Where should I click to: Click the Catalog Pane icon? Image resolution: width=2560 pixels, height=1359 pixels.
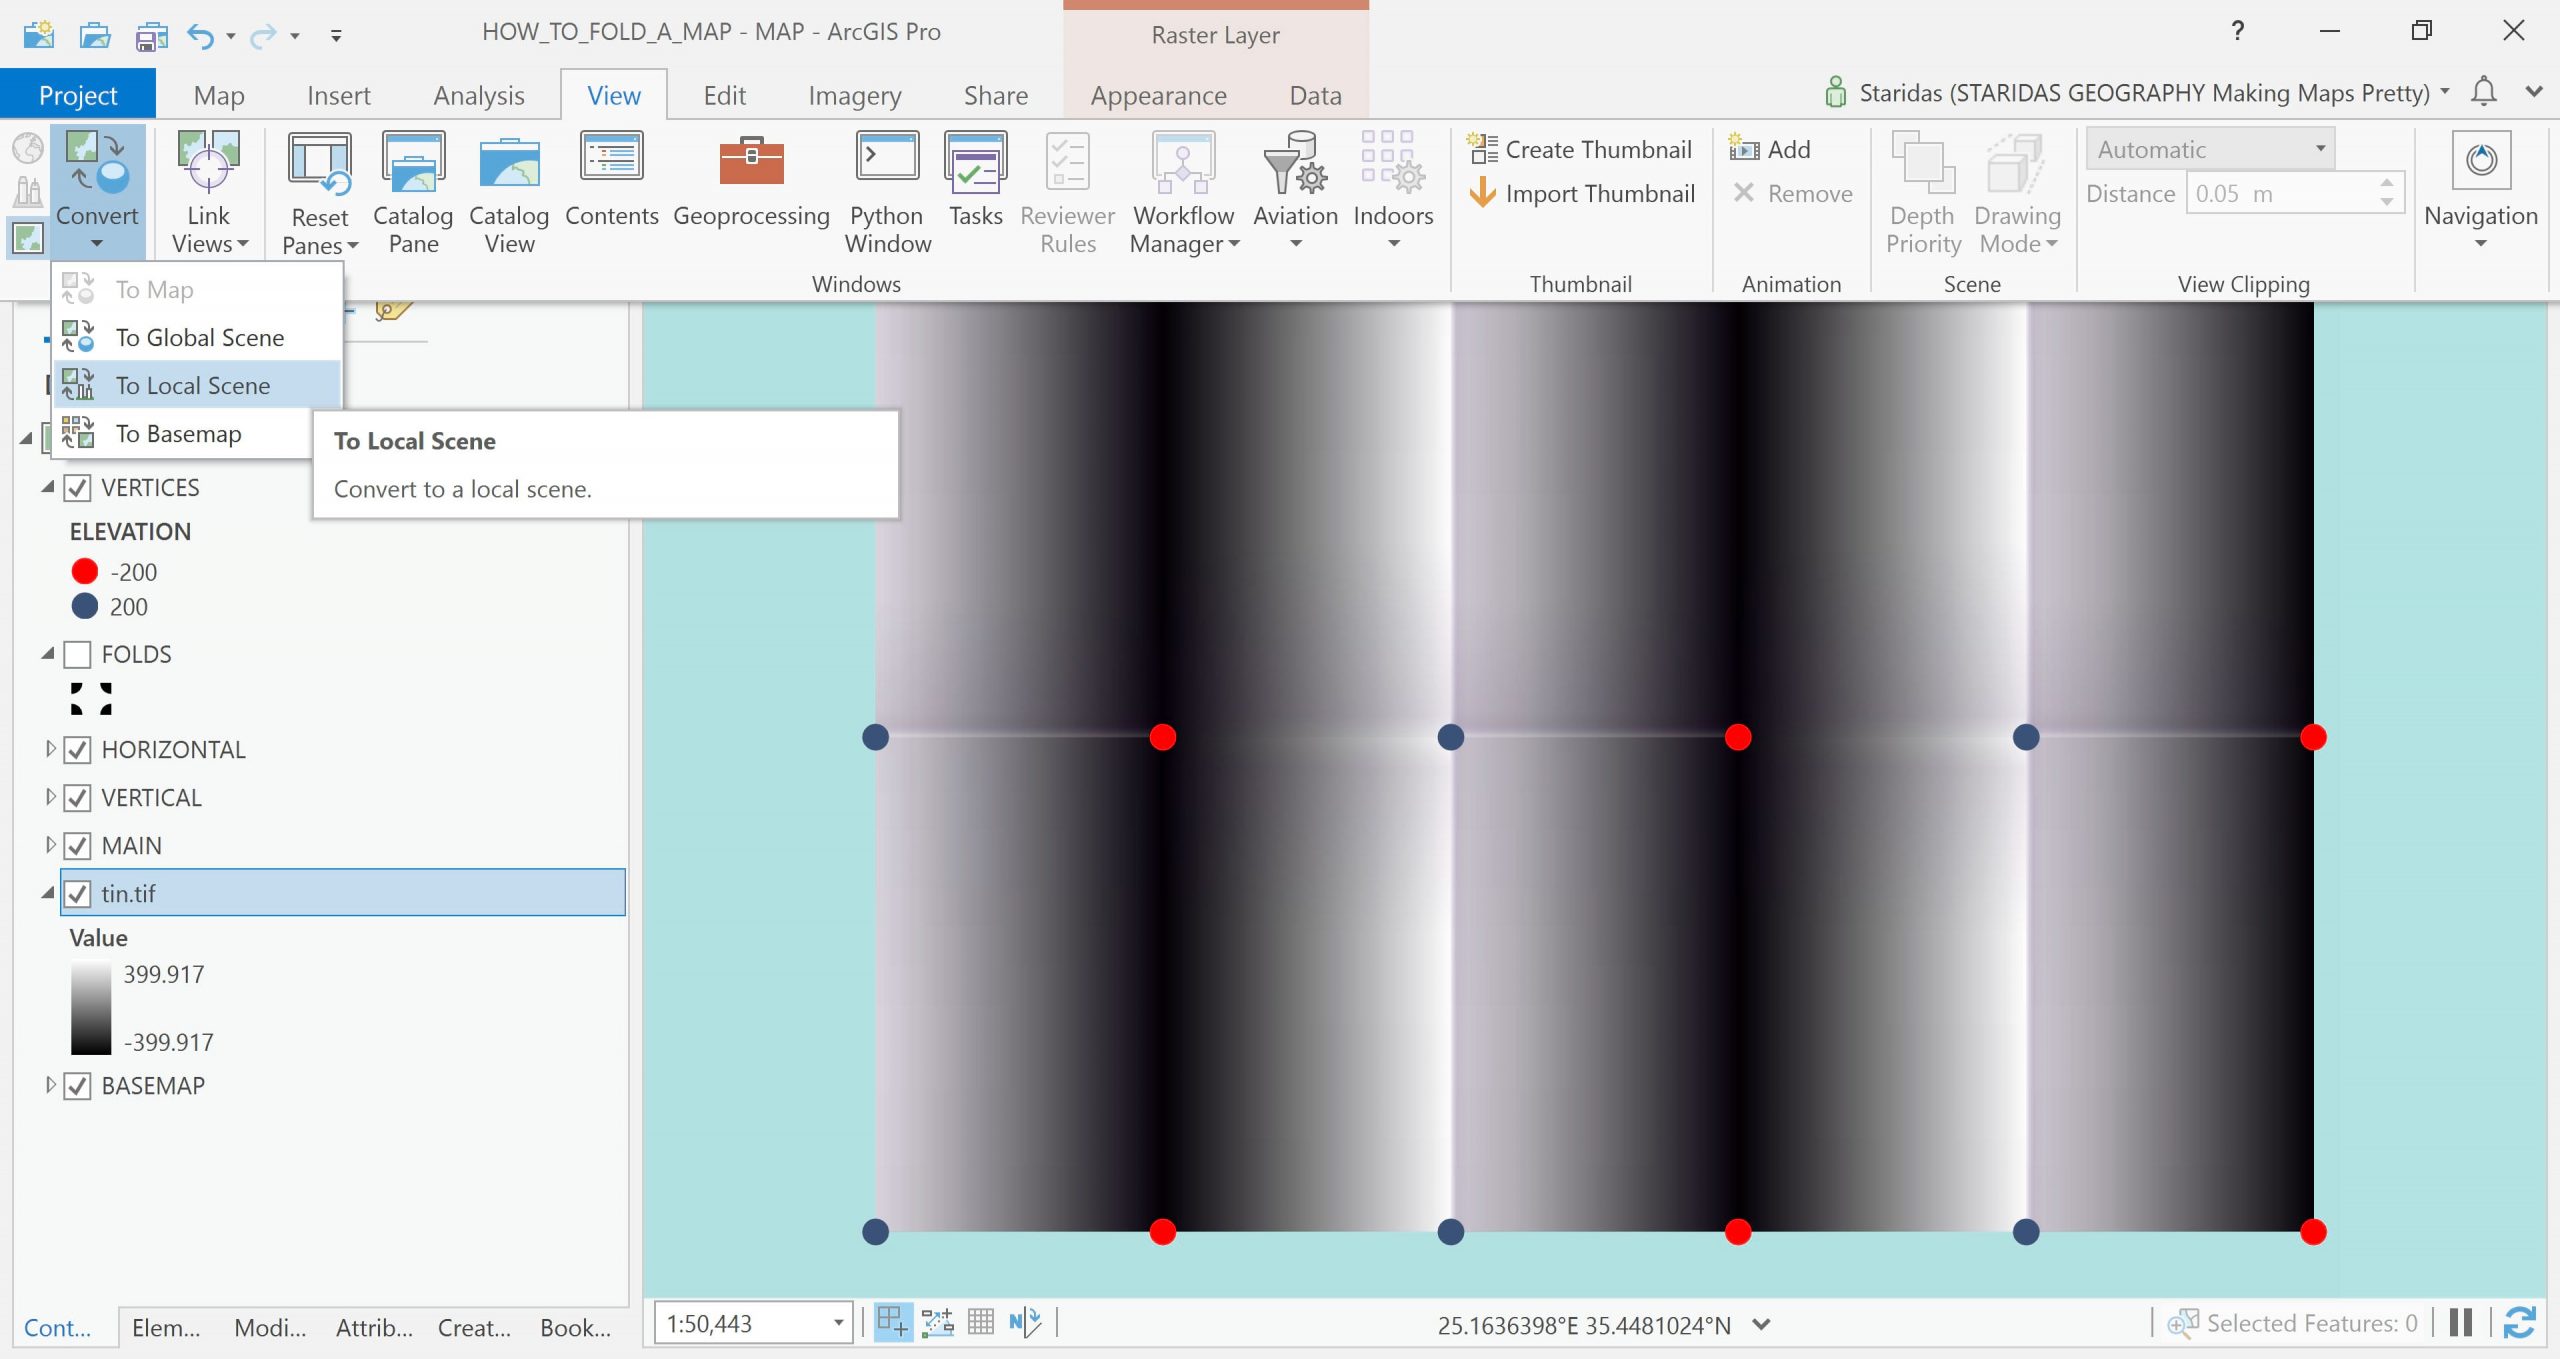click(x=413, y=163)
